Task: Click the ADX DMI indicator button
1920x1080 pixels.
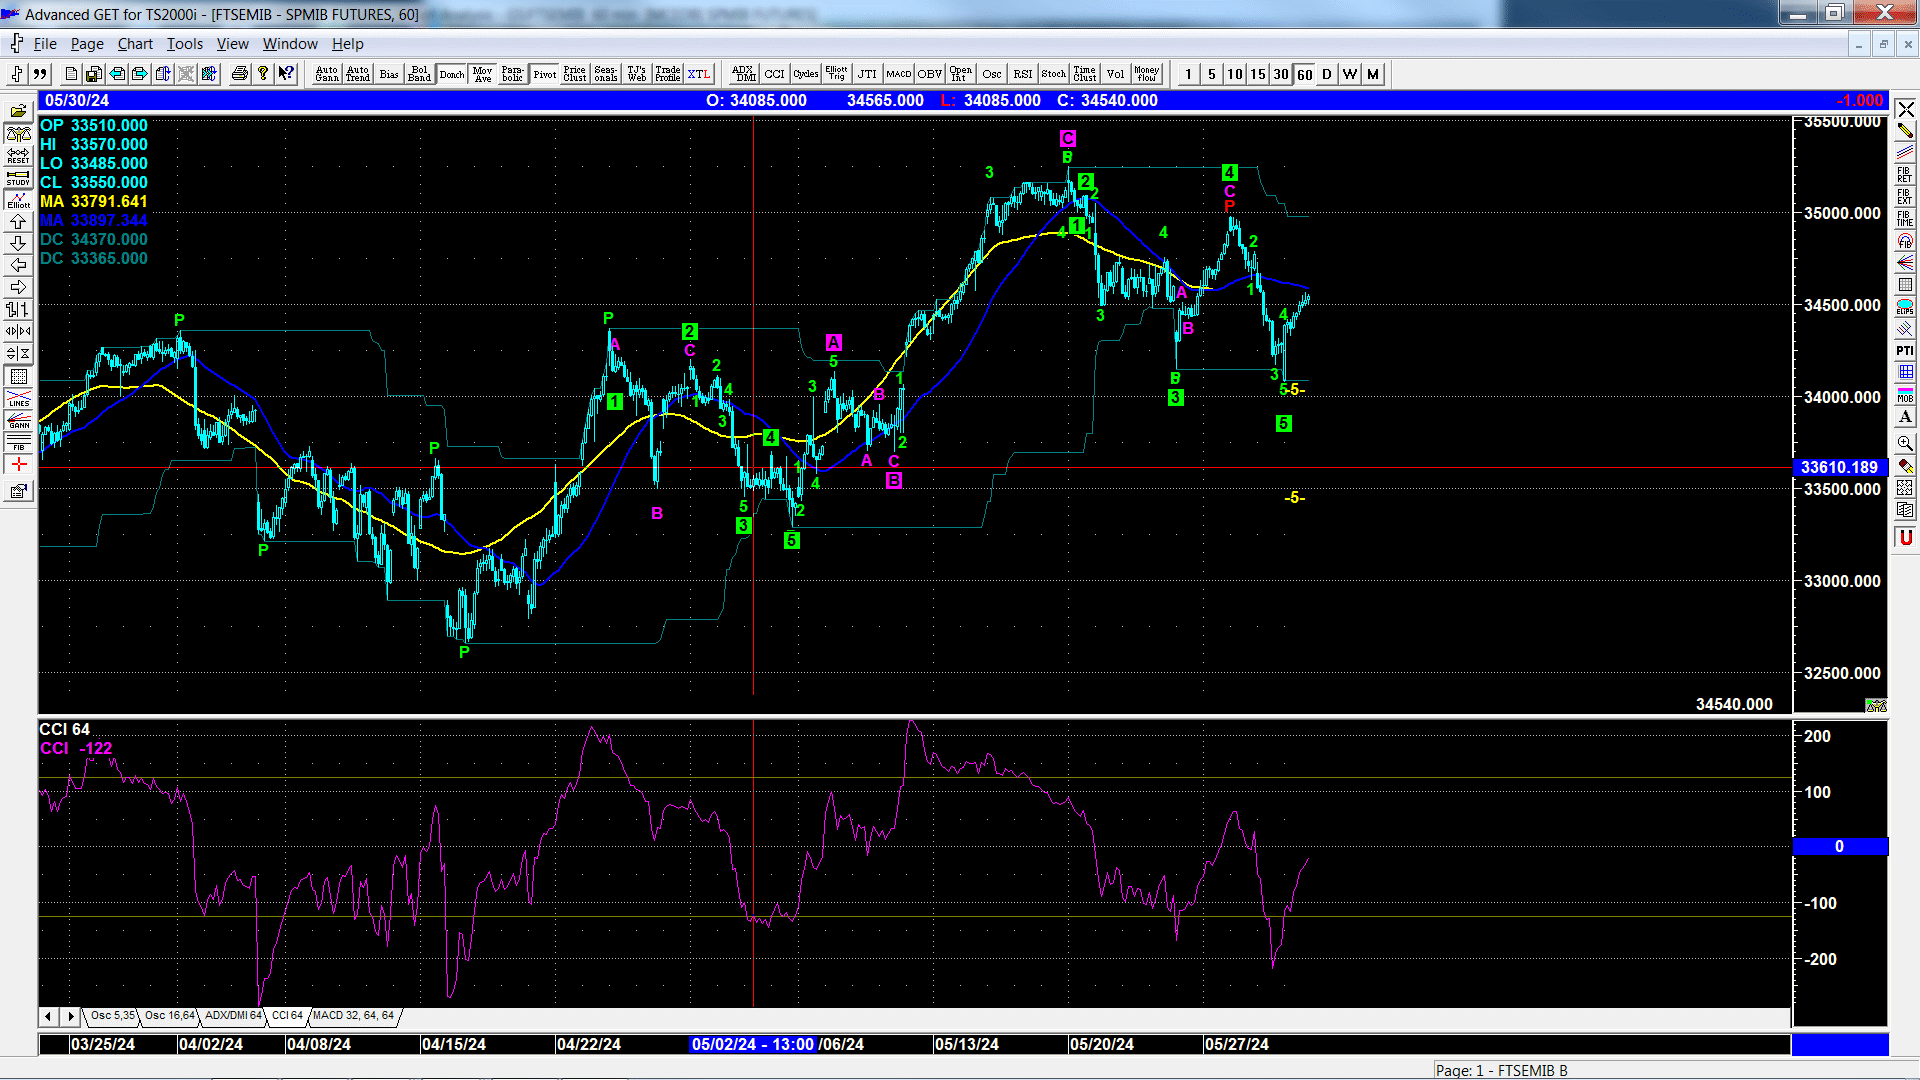Action: pos(743,74)
